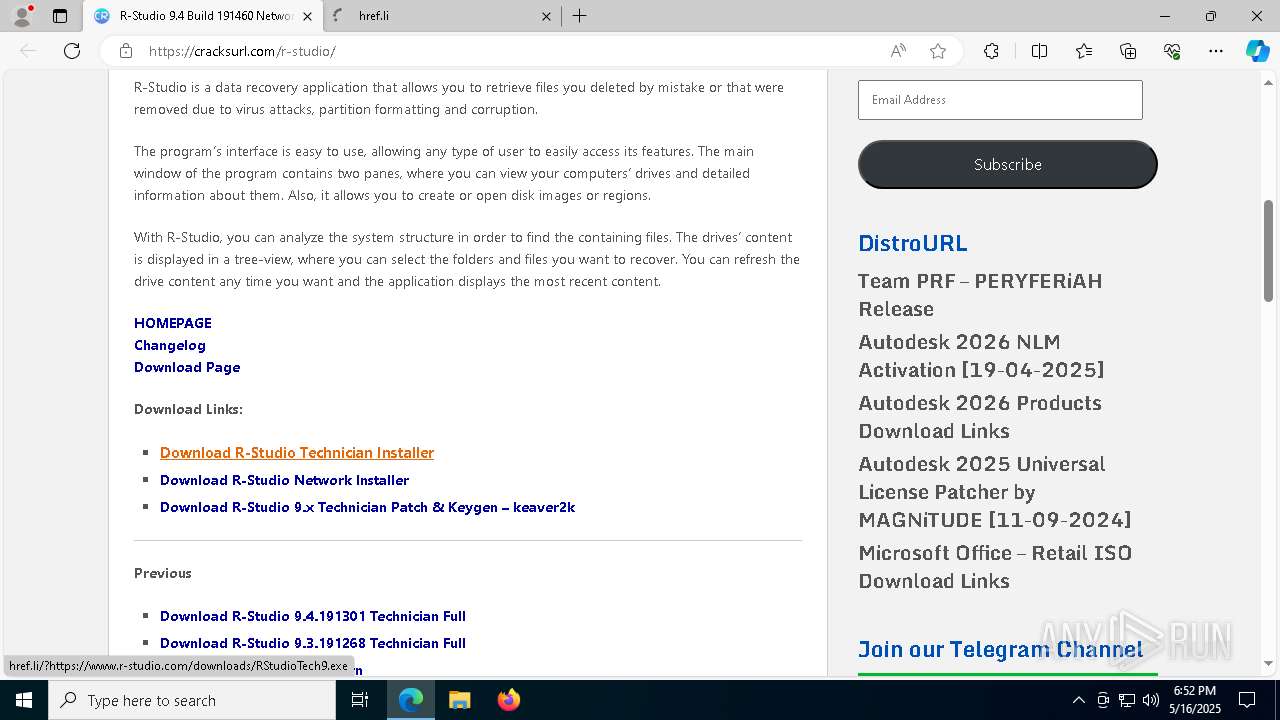Toggle Split screen view
Screen dimensions: 1280x720
pos(1039,51)
